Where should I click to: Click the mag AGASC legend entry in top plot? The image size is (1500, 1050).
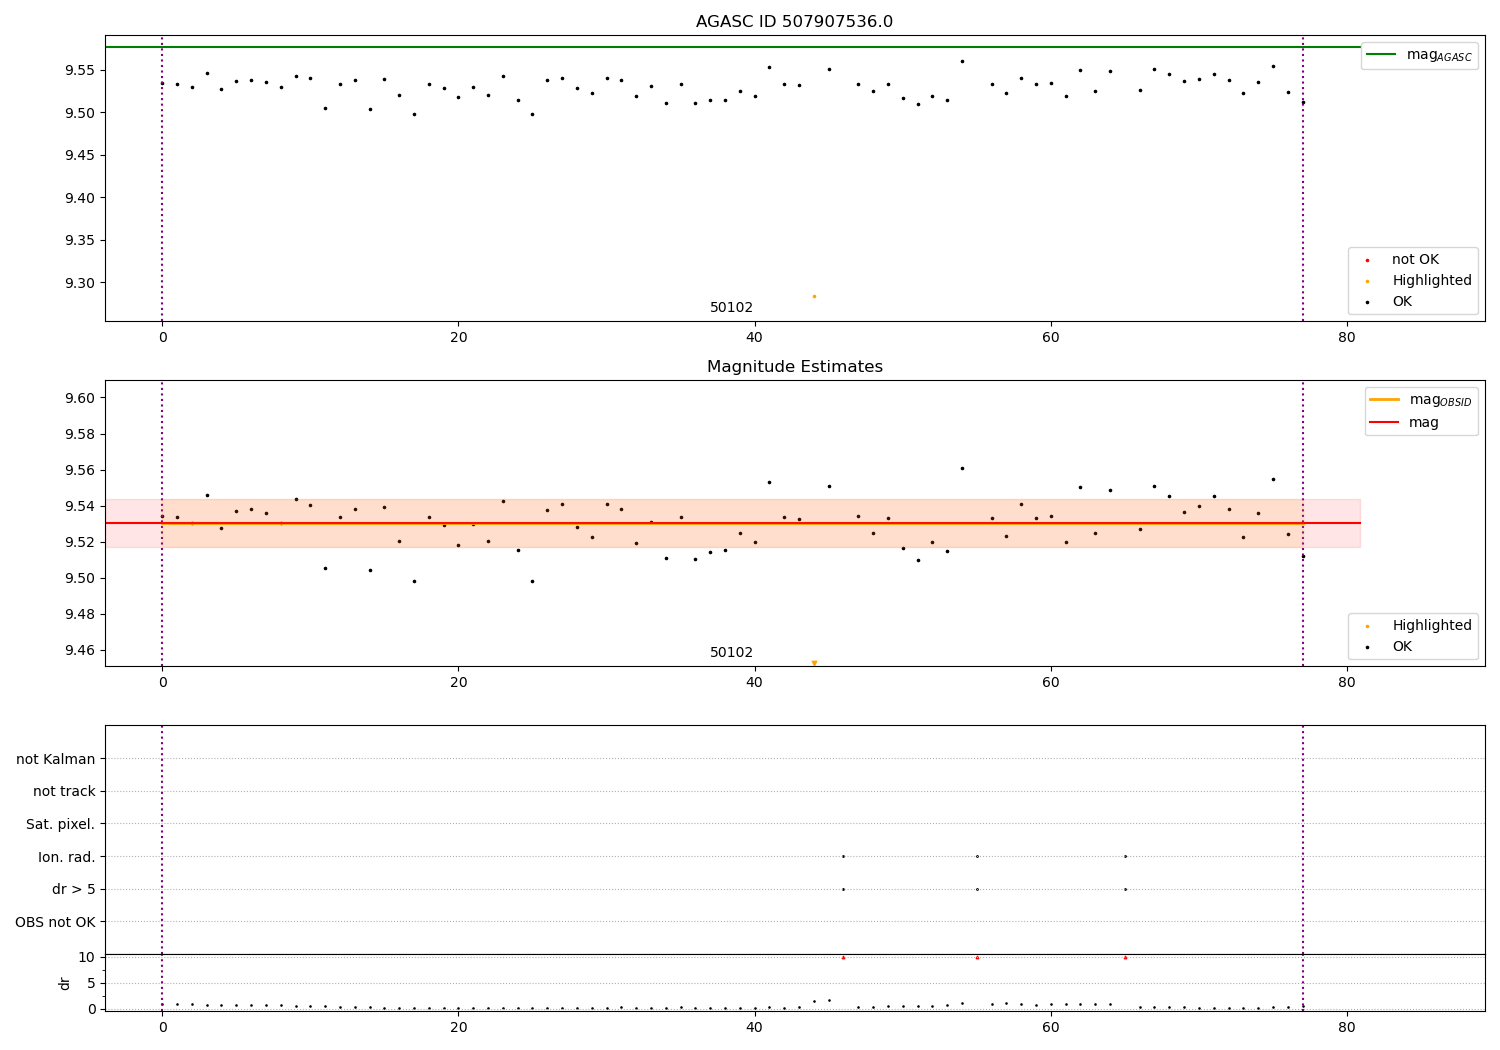[1419, 55]
